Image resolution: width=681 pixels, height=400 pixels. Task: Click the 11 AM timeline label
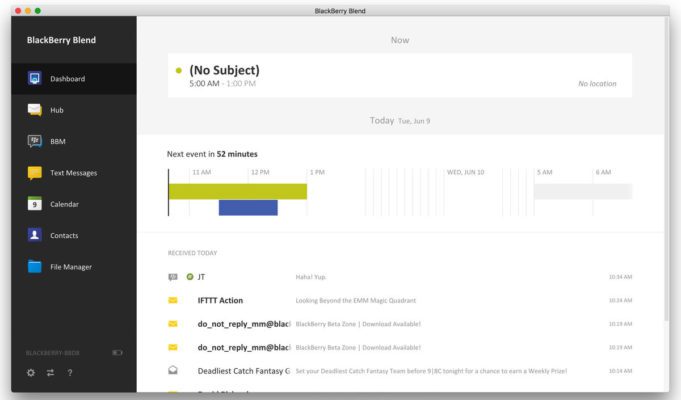[202, 172]
